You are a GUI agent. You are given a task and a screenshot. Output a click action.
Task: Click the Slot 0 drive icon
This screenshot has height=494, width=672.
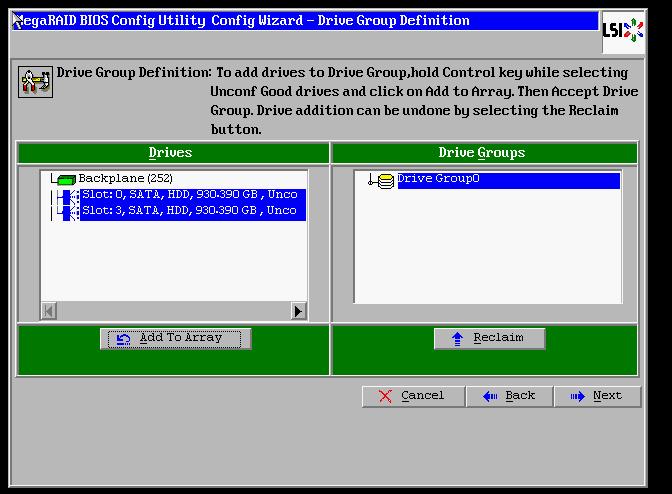click(69, 197)
